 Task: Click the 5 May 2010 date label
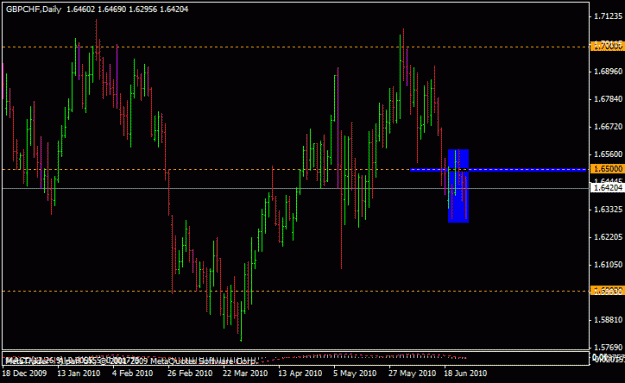[x=355, y=373]
